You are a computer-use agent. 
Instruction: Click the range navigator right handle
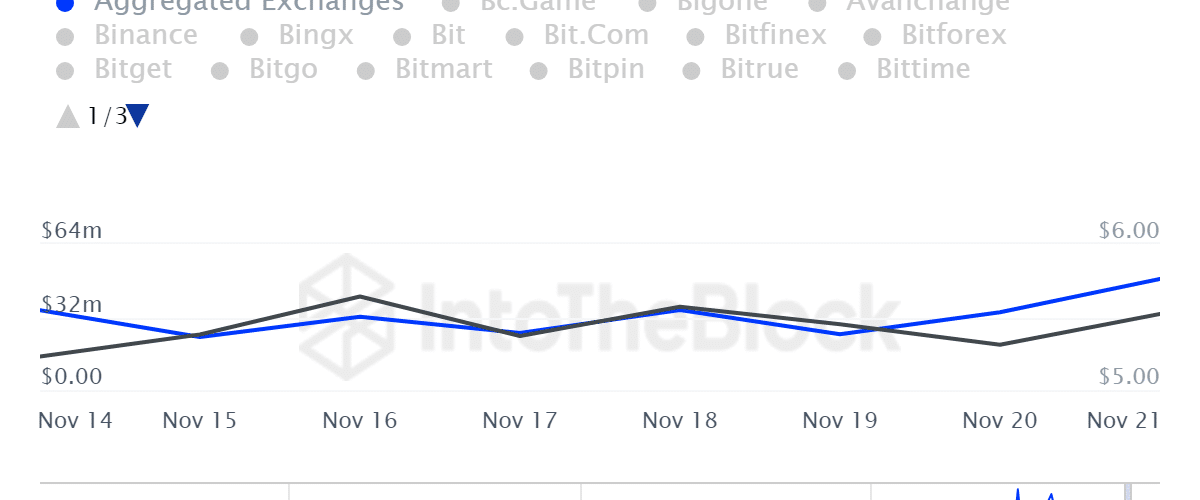pyautogui.click(x=1128, y=491)
